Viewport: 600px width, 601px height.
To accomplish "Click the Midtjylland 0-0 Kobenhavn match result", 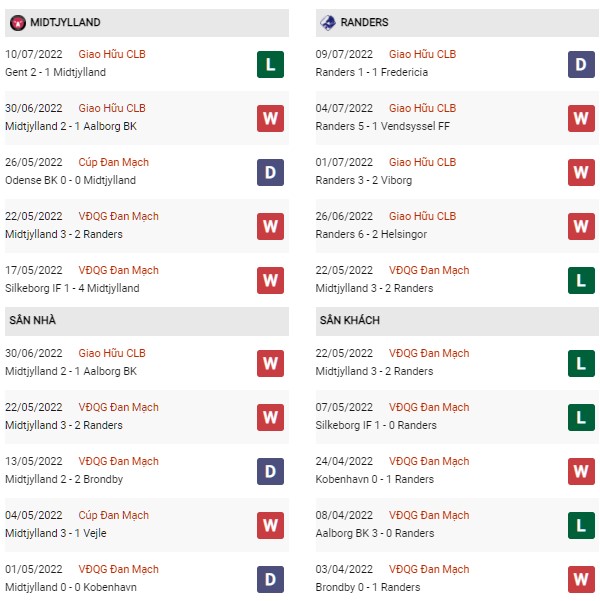I will point(71,587).
